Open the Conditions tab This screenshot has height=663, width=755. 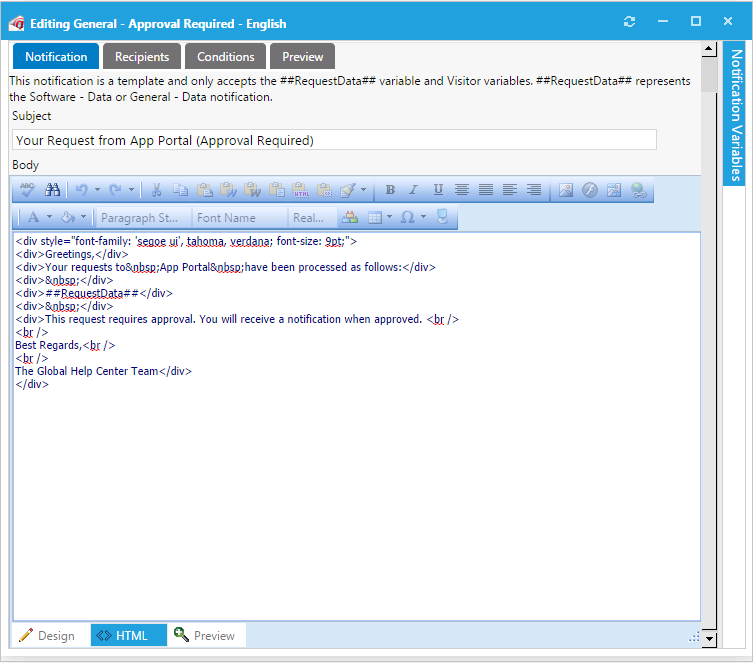click(x=225, y=57)
